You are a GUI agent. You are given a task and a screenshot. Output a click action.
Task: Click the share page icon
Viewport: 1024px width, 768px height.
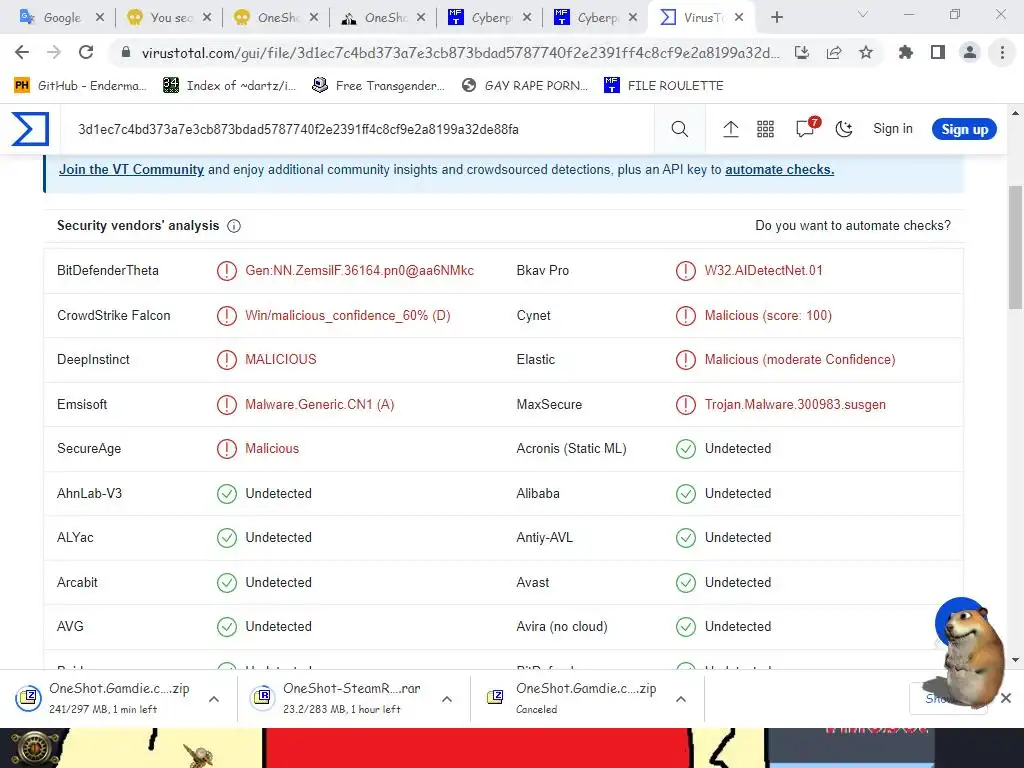tap(834, 52)
